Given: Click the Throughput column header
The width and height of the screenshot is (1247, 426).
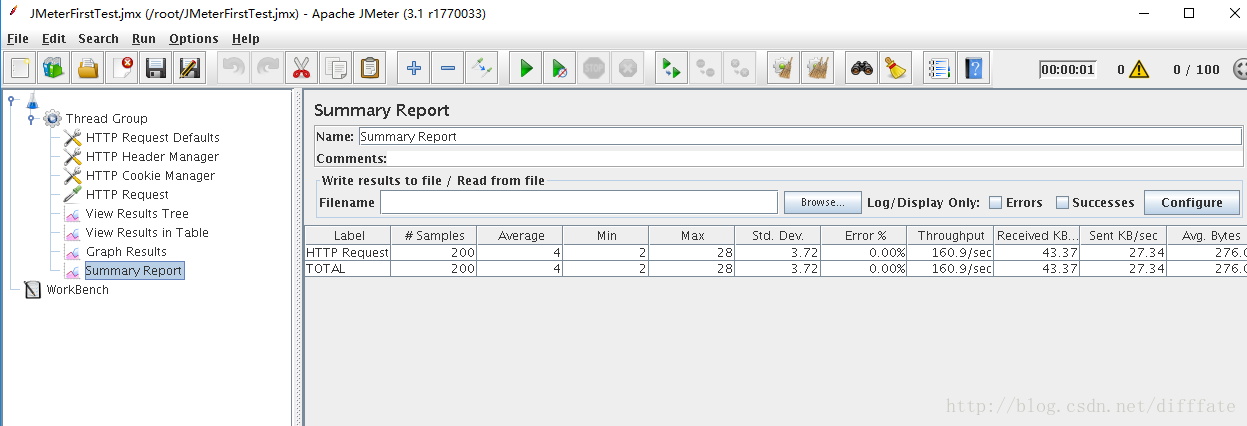Looking at the screenshot, I should tap(950, 235).
